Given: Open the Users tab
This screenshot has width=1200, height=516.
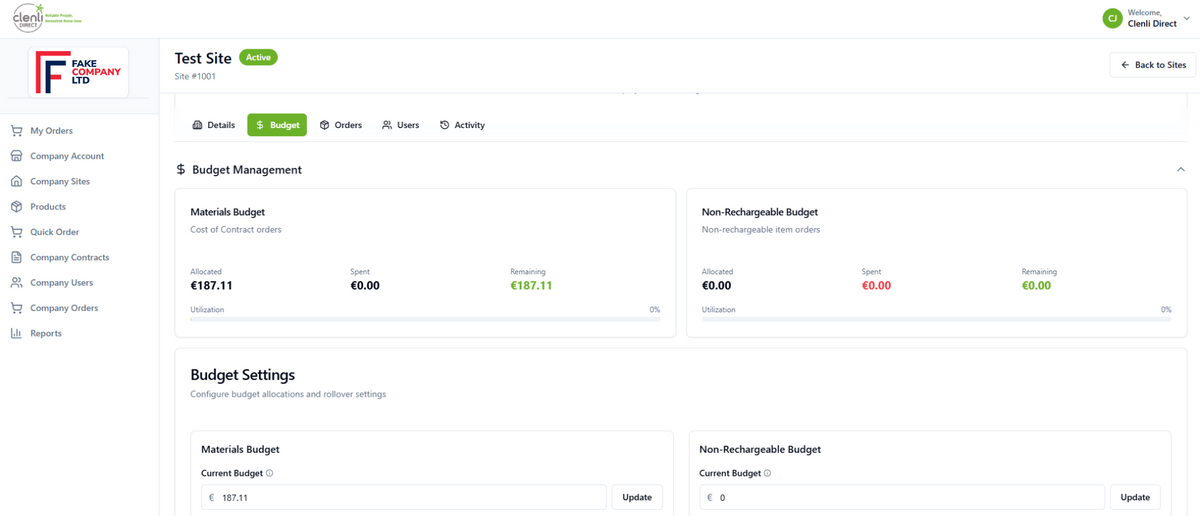Looking at the screenshot, I should pyautogui.click(x=401, y=125).
